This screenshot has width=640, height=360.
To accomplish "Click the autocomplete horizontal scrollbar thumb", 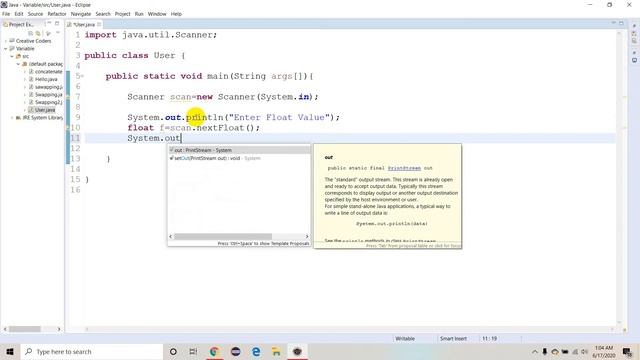I will (223, 236).
